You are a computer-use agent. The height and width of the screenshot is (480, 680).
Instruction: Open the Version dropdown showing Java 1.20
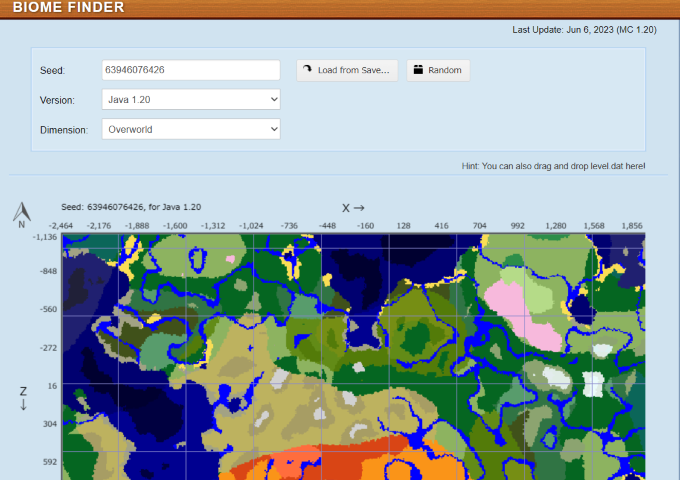[x=191, y=99]
